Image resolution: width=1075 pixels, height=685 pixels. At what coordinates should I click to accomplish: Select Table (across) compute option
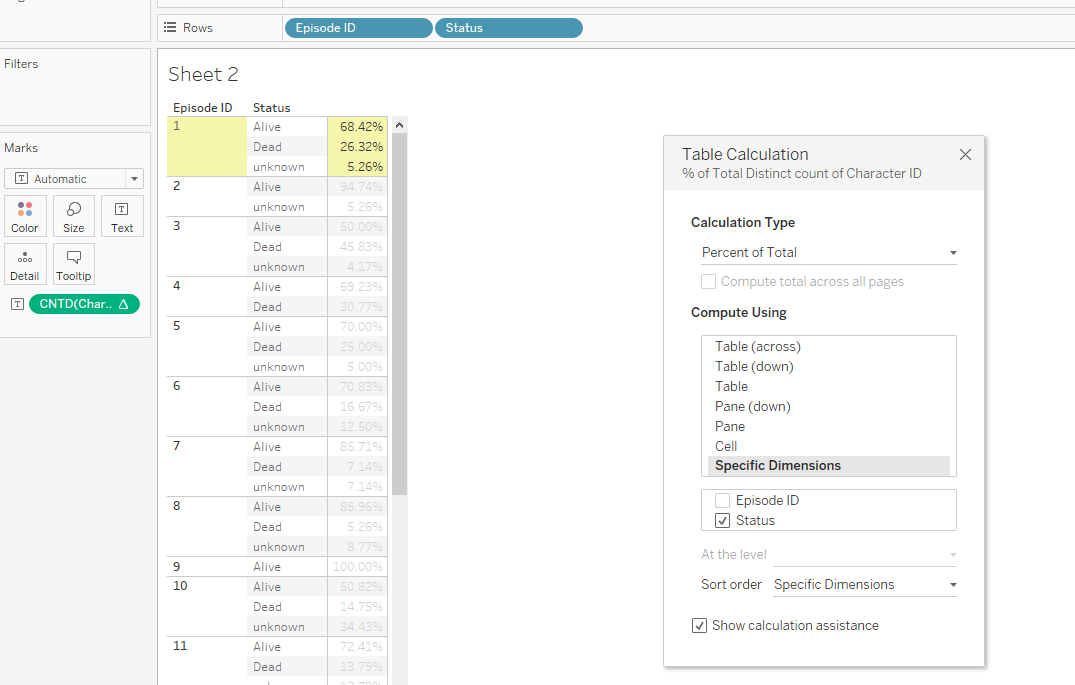757,346
